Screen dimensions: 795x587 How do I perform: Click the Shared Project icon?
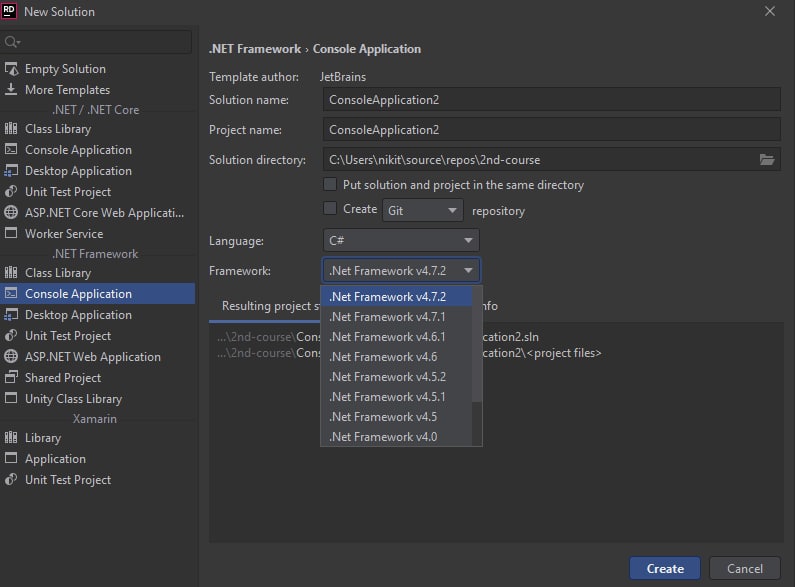pos(11,377)
